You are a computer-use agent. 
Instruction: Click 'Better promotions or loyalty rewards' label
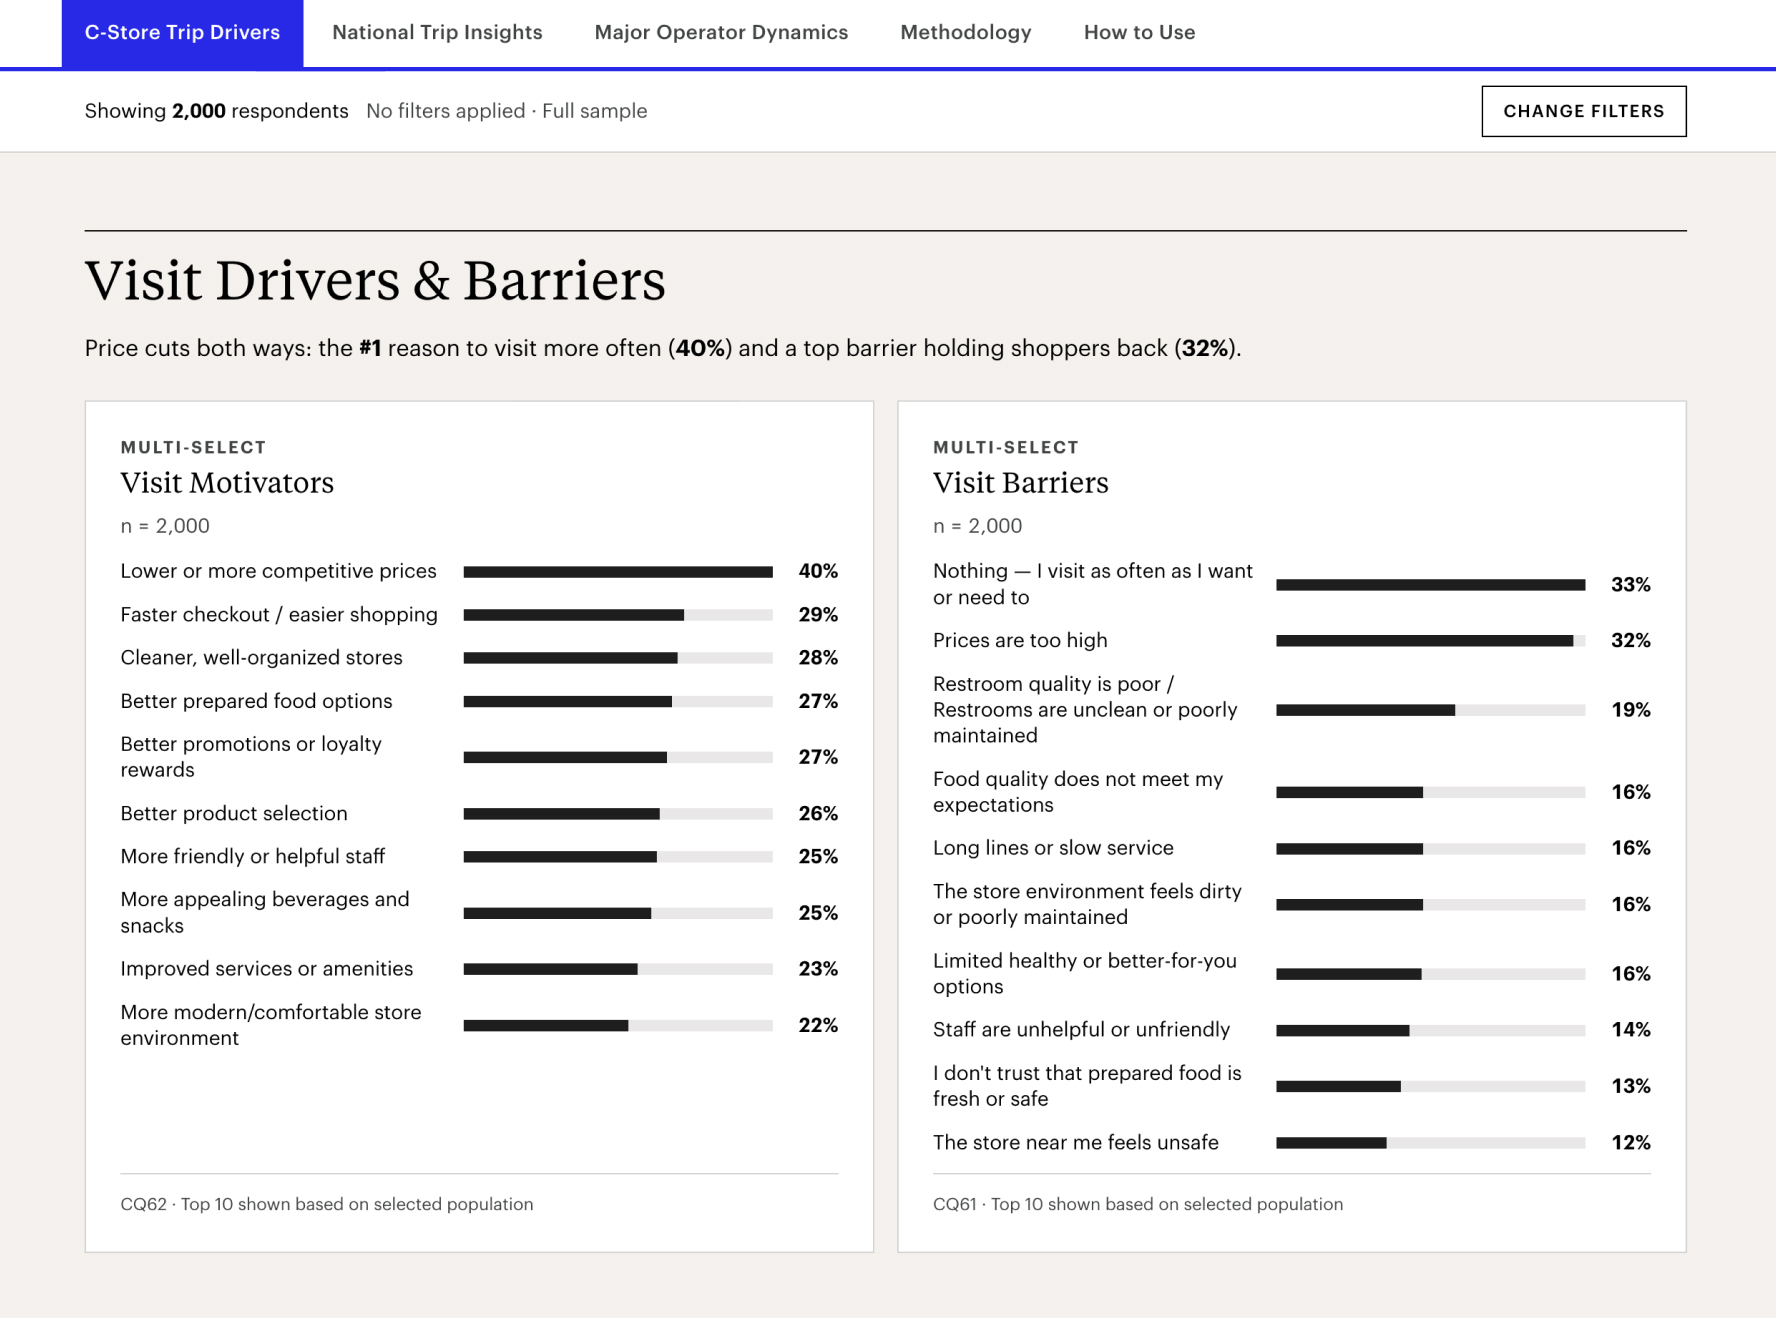point(251,757)
